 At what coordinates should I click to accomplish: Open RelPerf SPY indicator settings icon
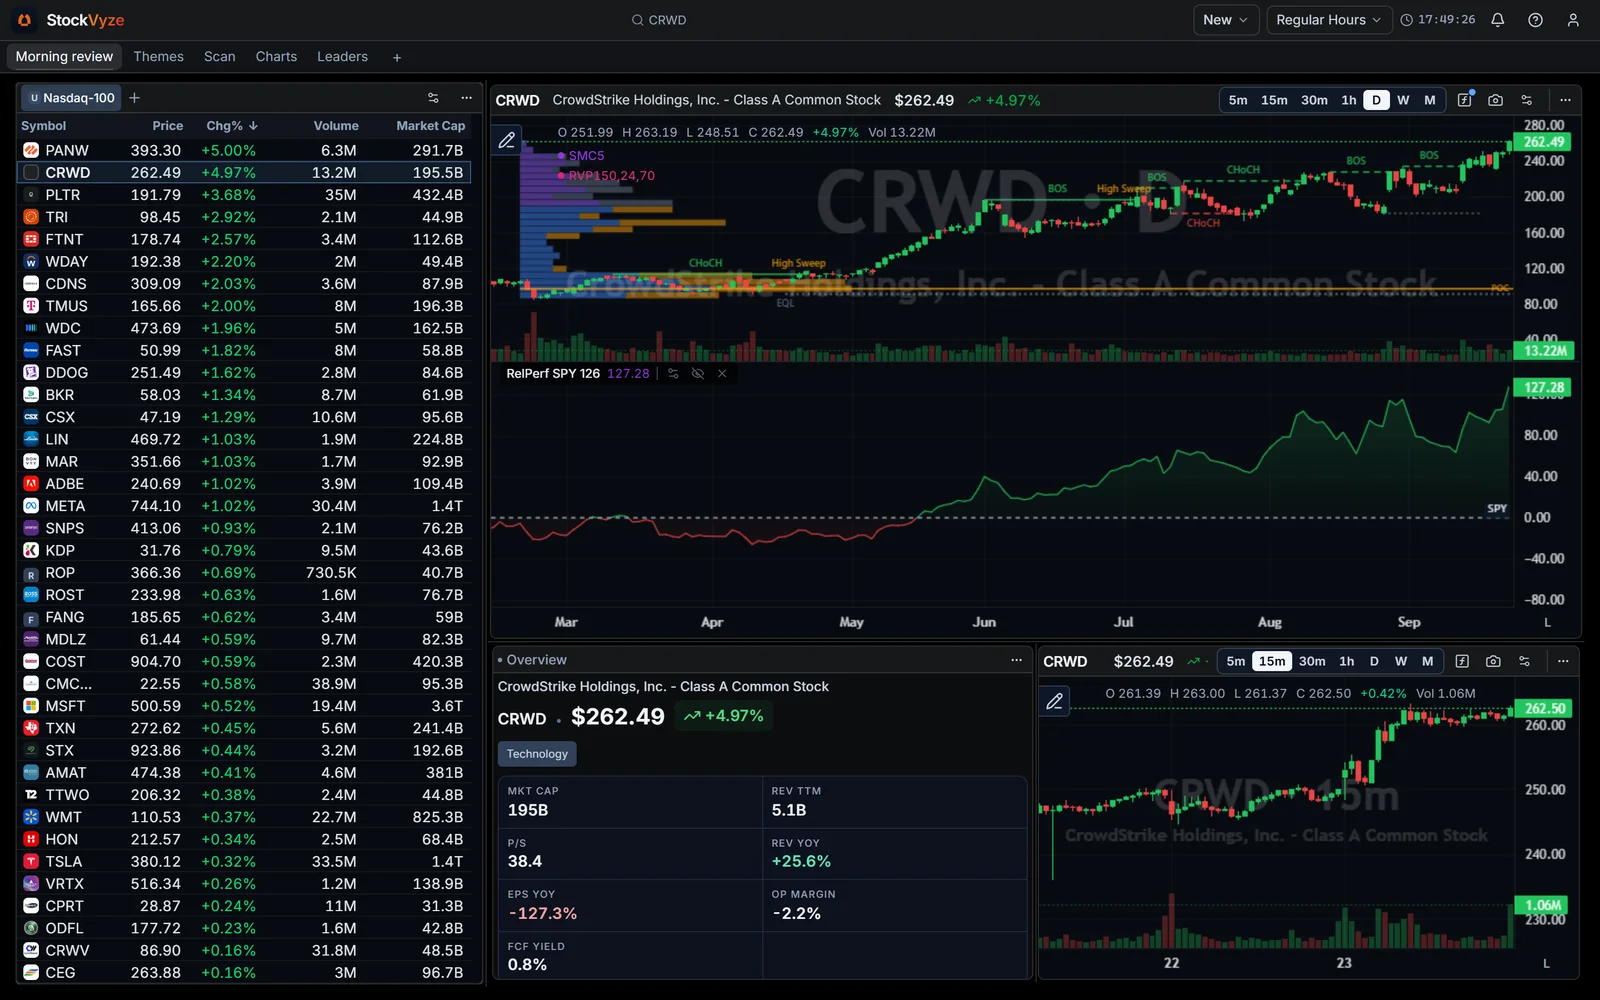click(673, 374)
